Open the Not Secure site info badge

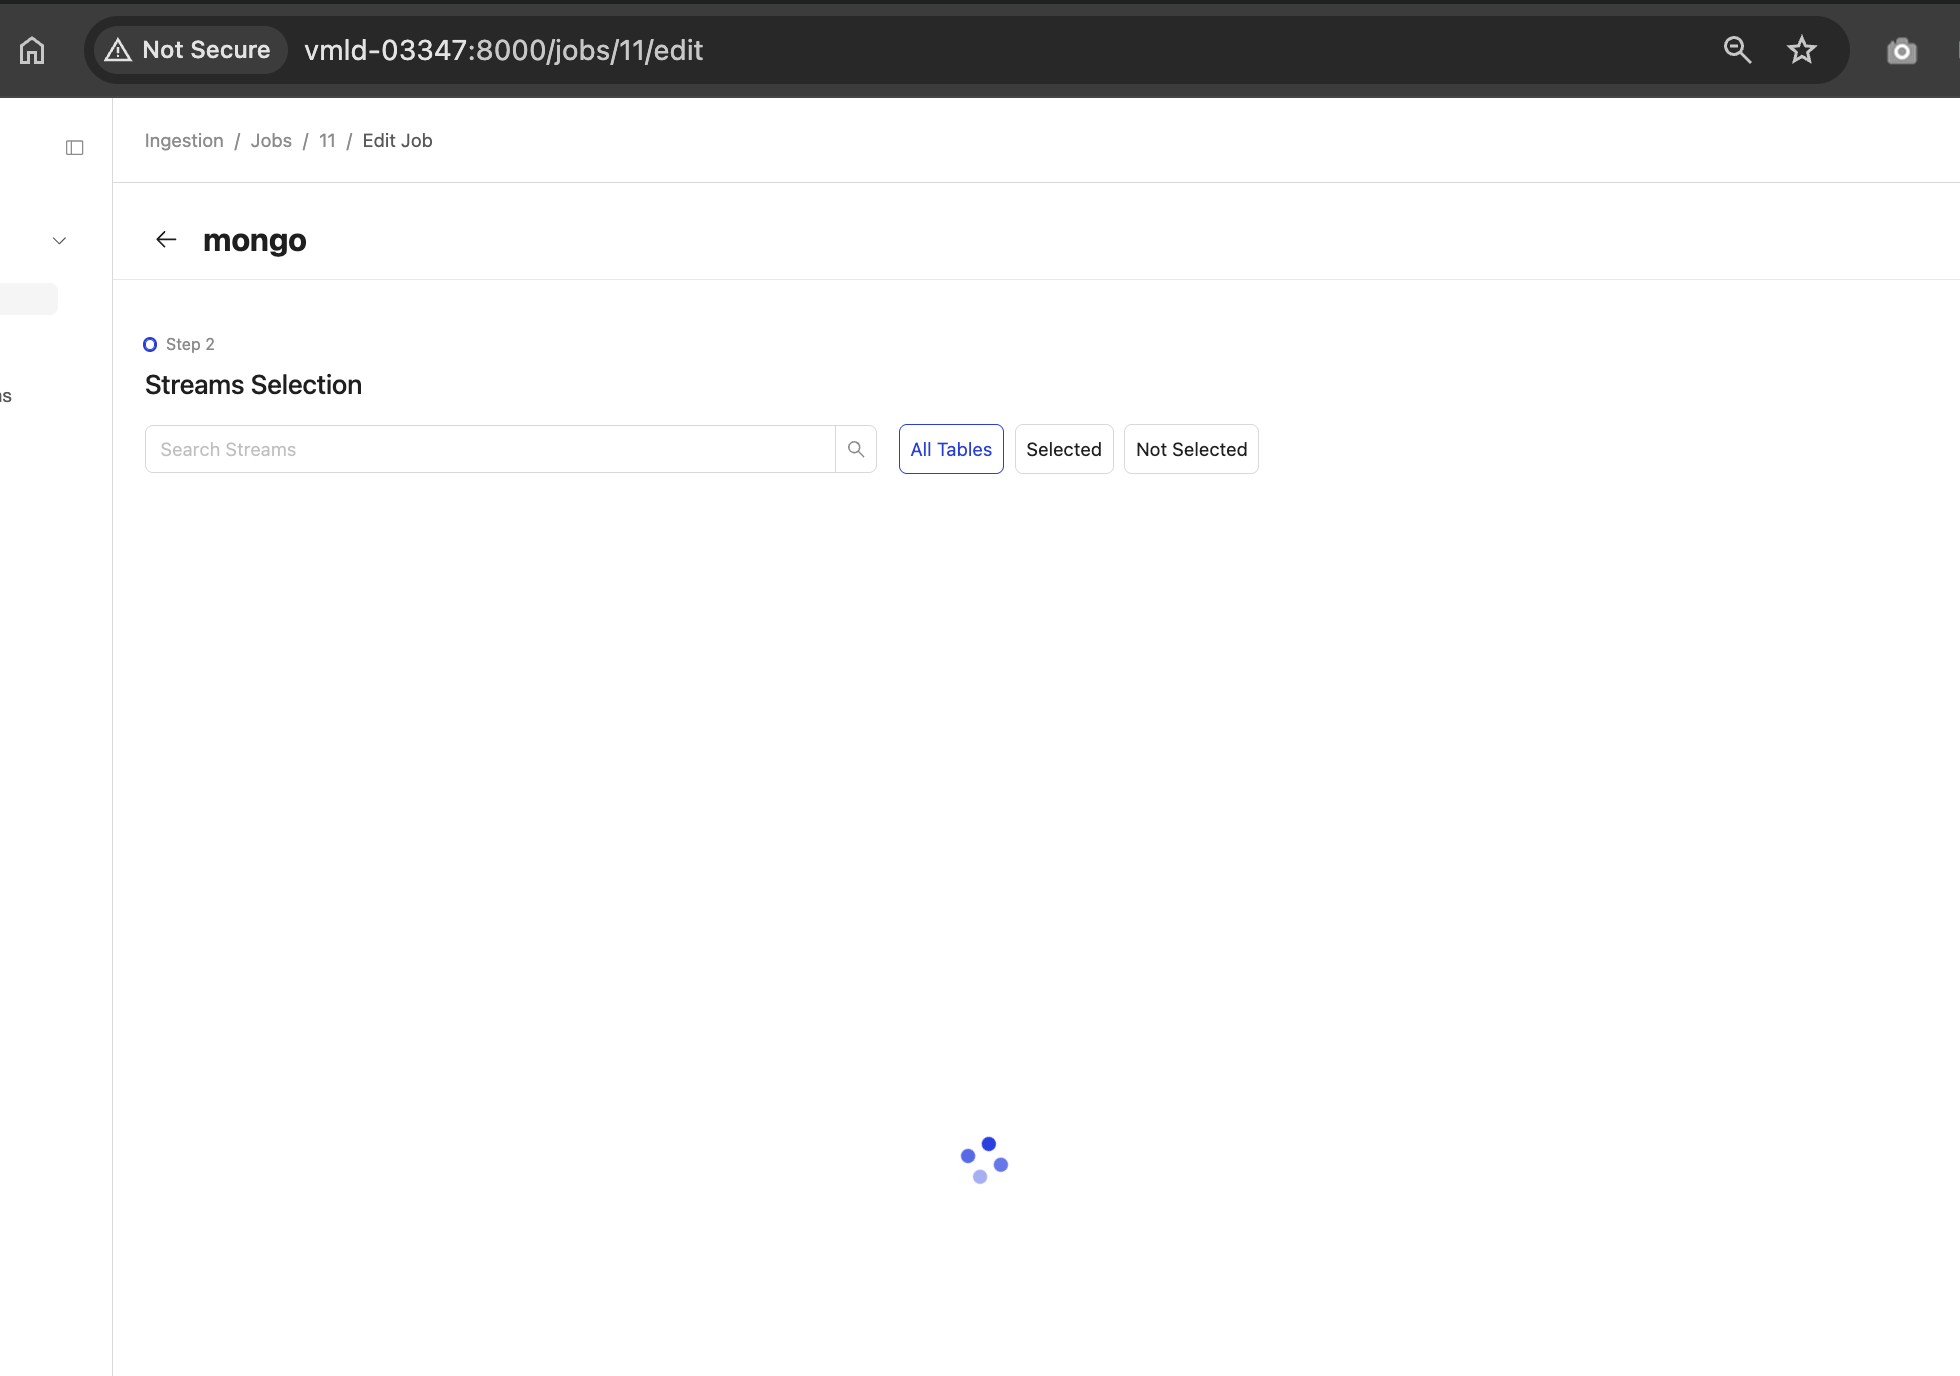[188, 50]
